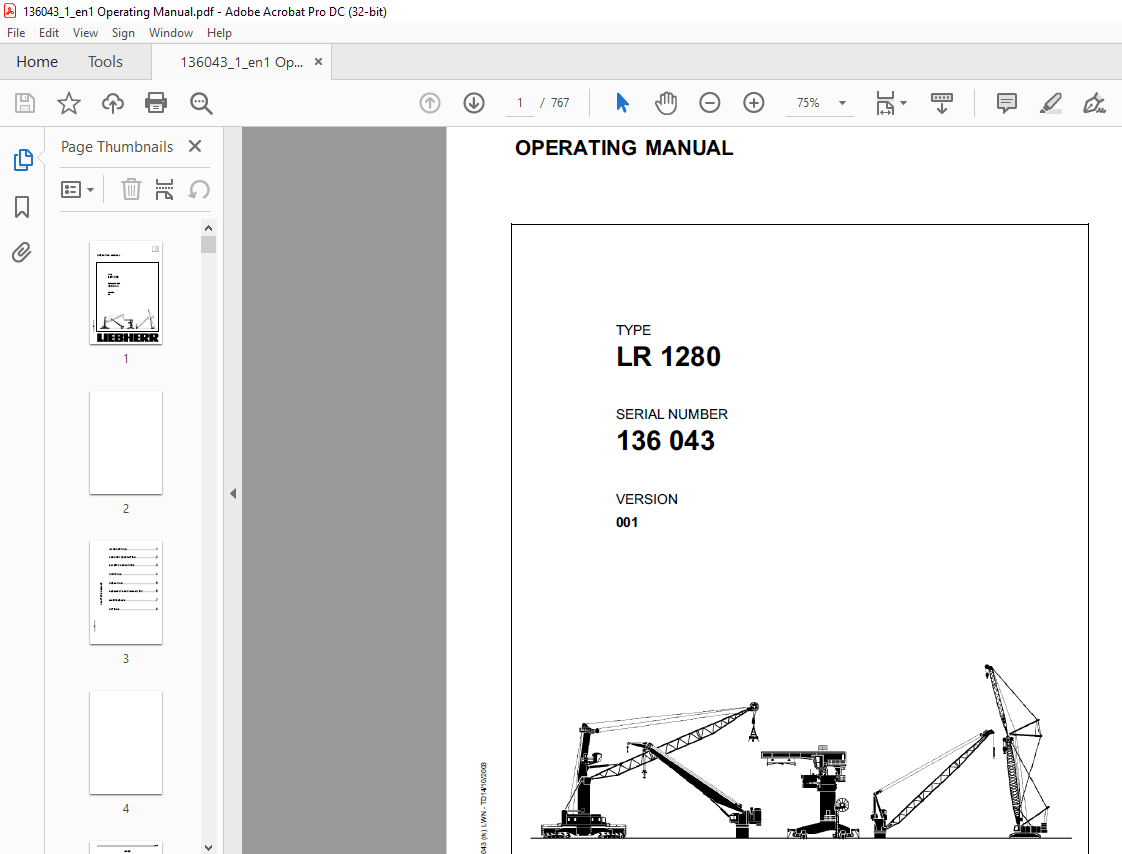Go to next page arrow icon
1122x854 pixels.
coord(474,103)
